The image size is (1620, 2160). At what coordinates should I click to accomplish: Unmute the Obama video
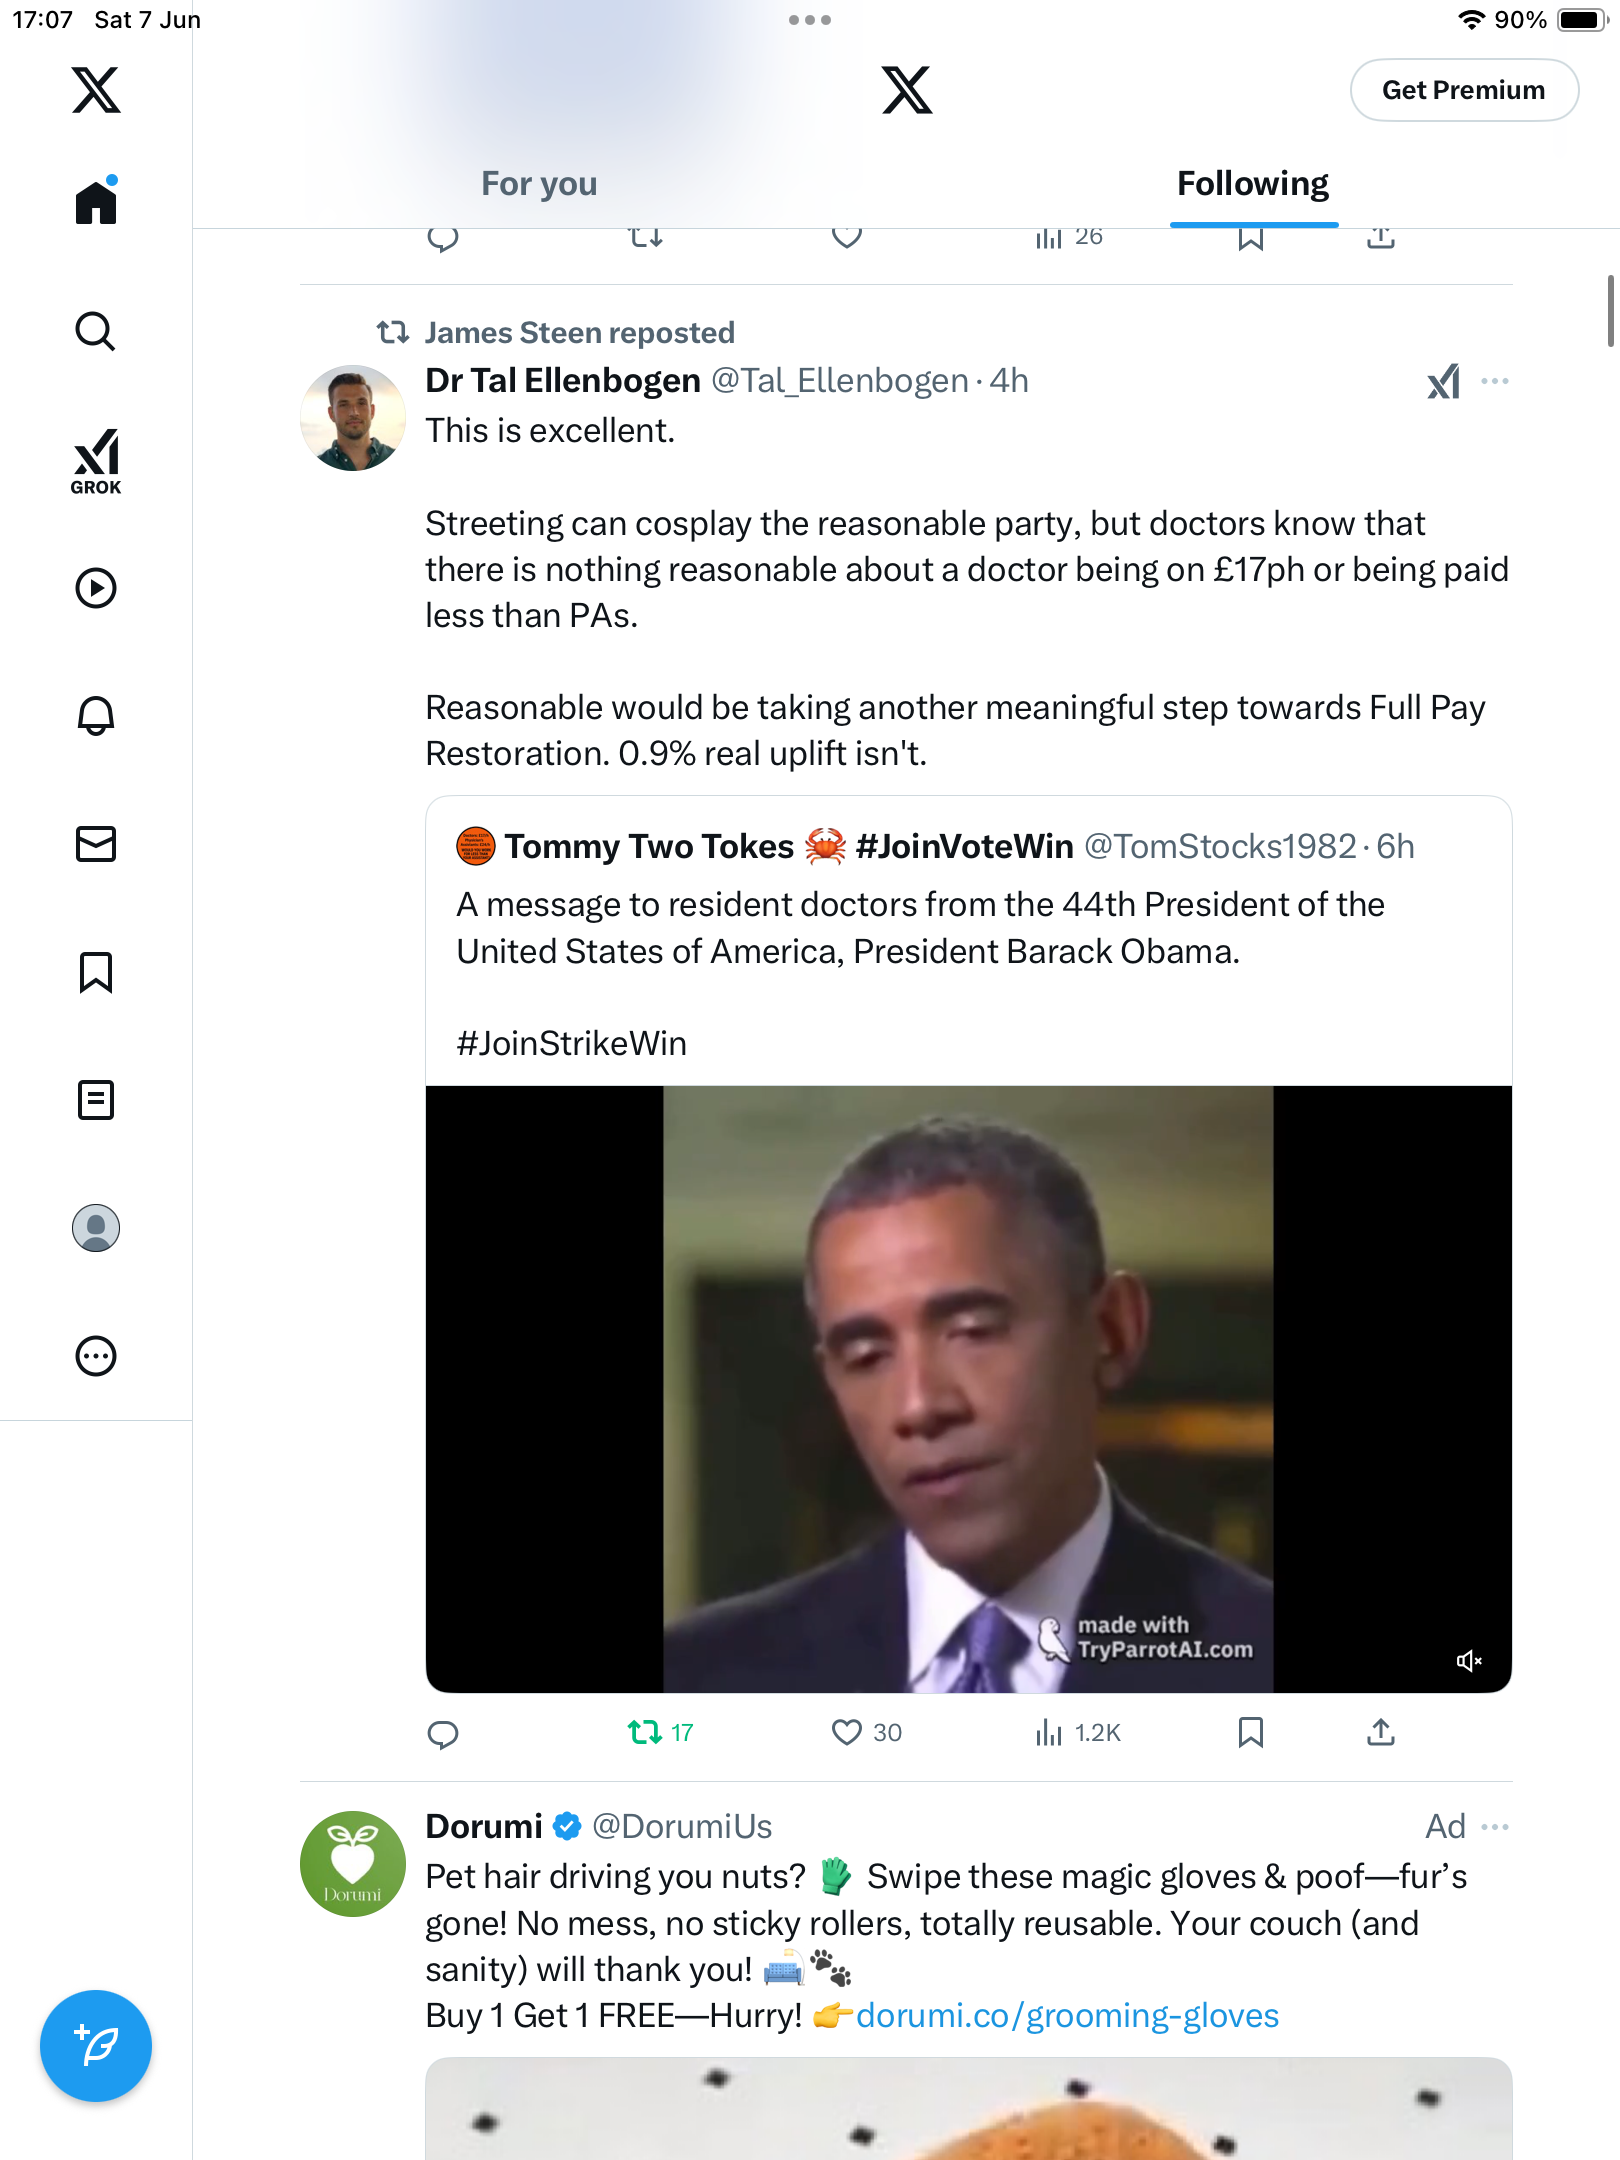[1468, 1661]
